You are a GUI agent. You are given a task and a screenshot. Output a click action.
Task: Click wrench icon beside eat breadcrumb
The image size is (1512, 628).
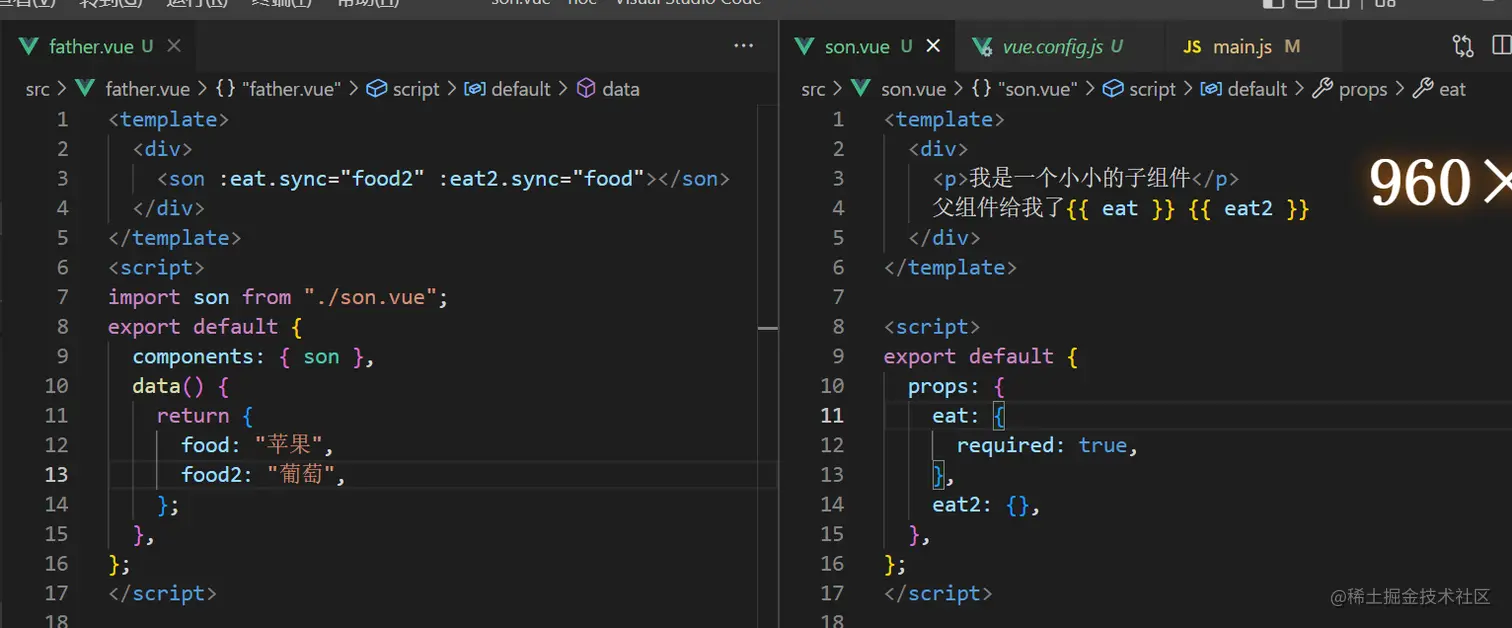[1423, 89]
